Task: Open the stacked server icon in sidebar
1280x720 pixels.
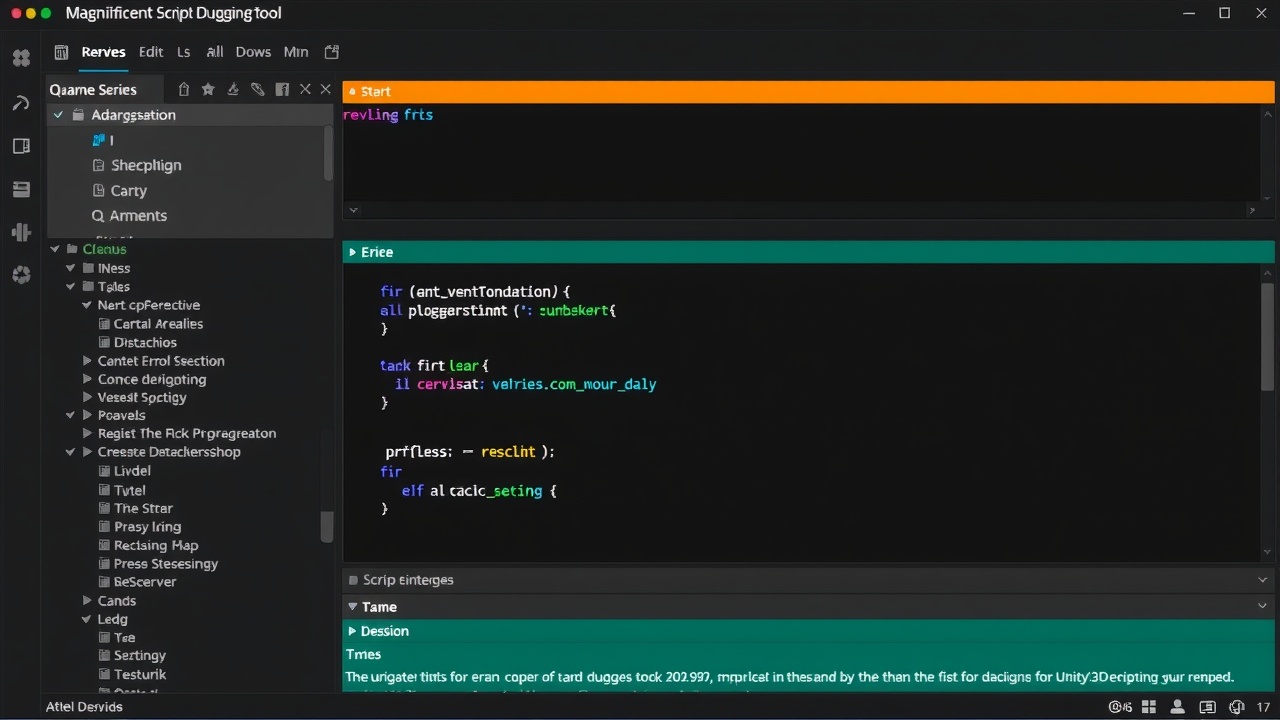Action: [21, 189]
